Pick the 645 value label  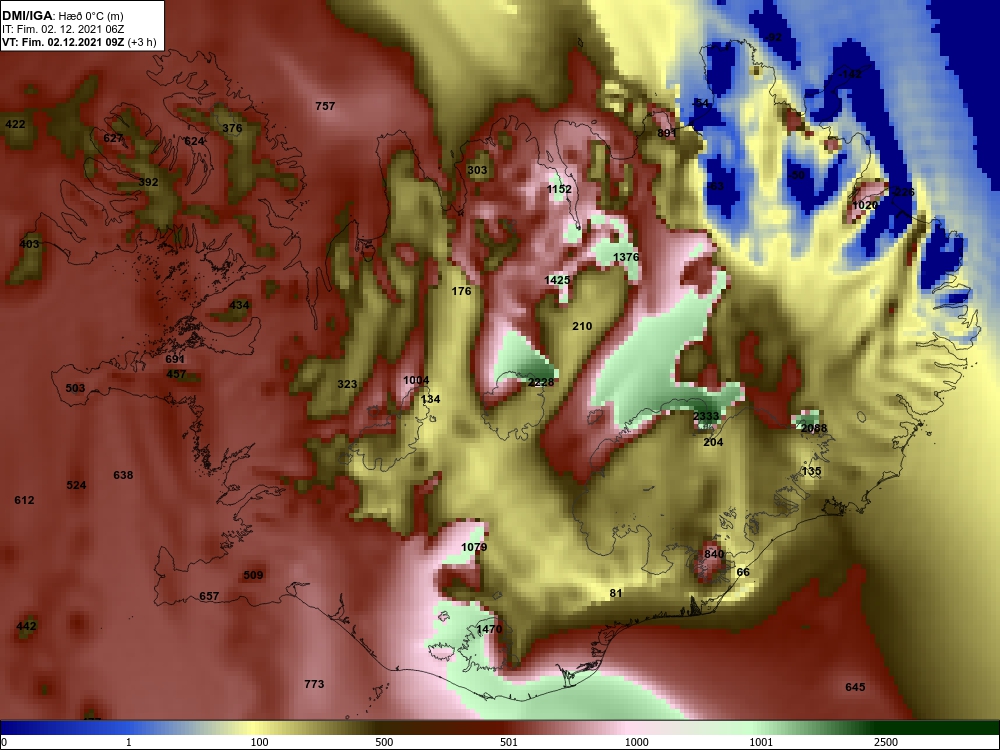point(855,687)
